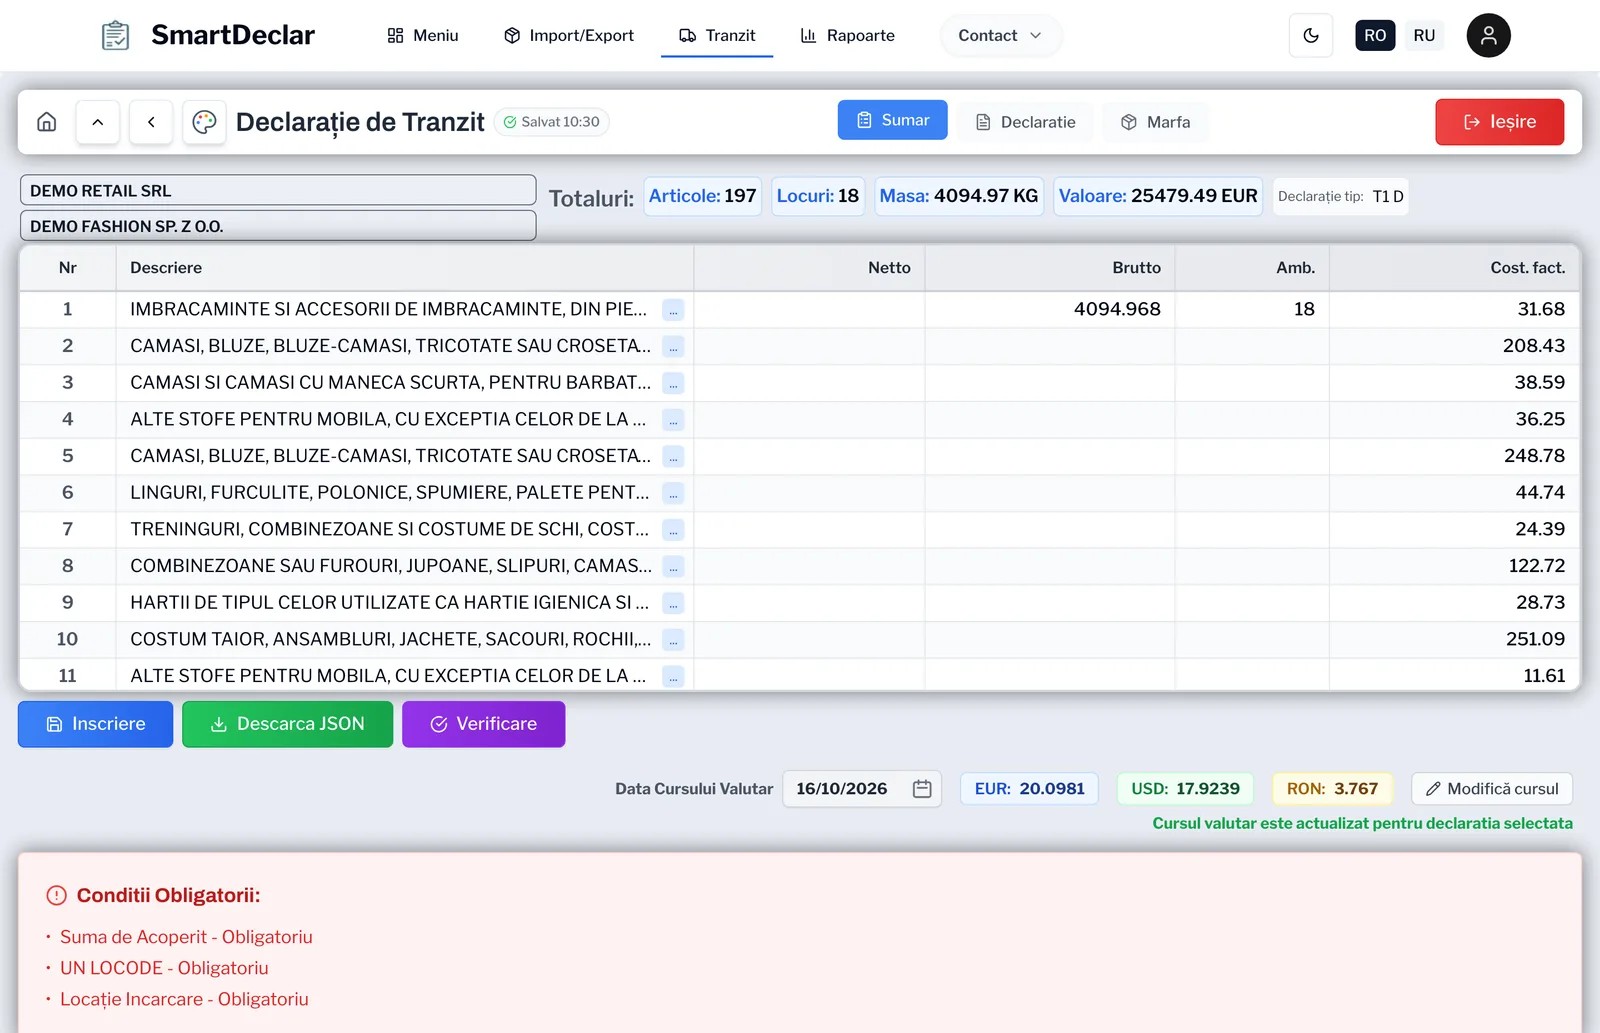Image resolution: width=1600 pixels, height=1033 pixels.
Task: Open the Contact dropdown
Action: point(1000,36)
